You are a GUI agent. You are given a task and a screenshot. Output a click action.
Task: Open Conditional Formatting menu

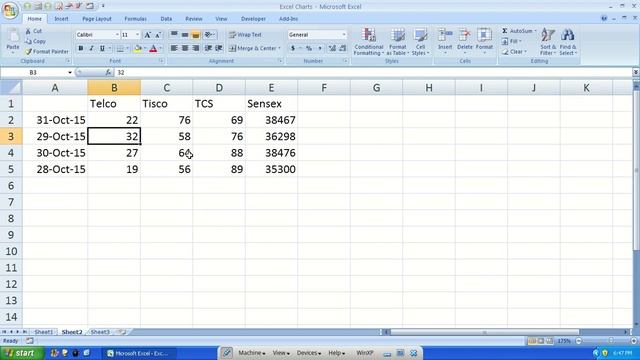369,42
